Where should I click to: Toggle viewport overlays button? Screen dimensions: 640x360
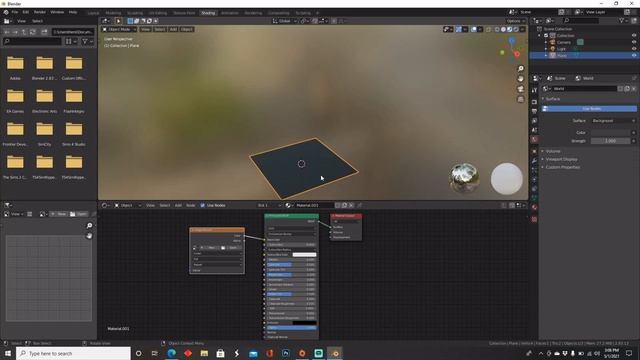[x=474, y=29]
